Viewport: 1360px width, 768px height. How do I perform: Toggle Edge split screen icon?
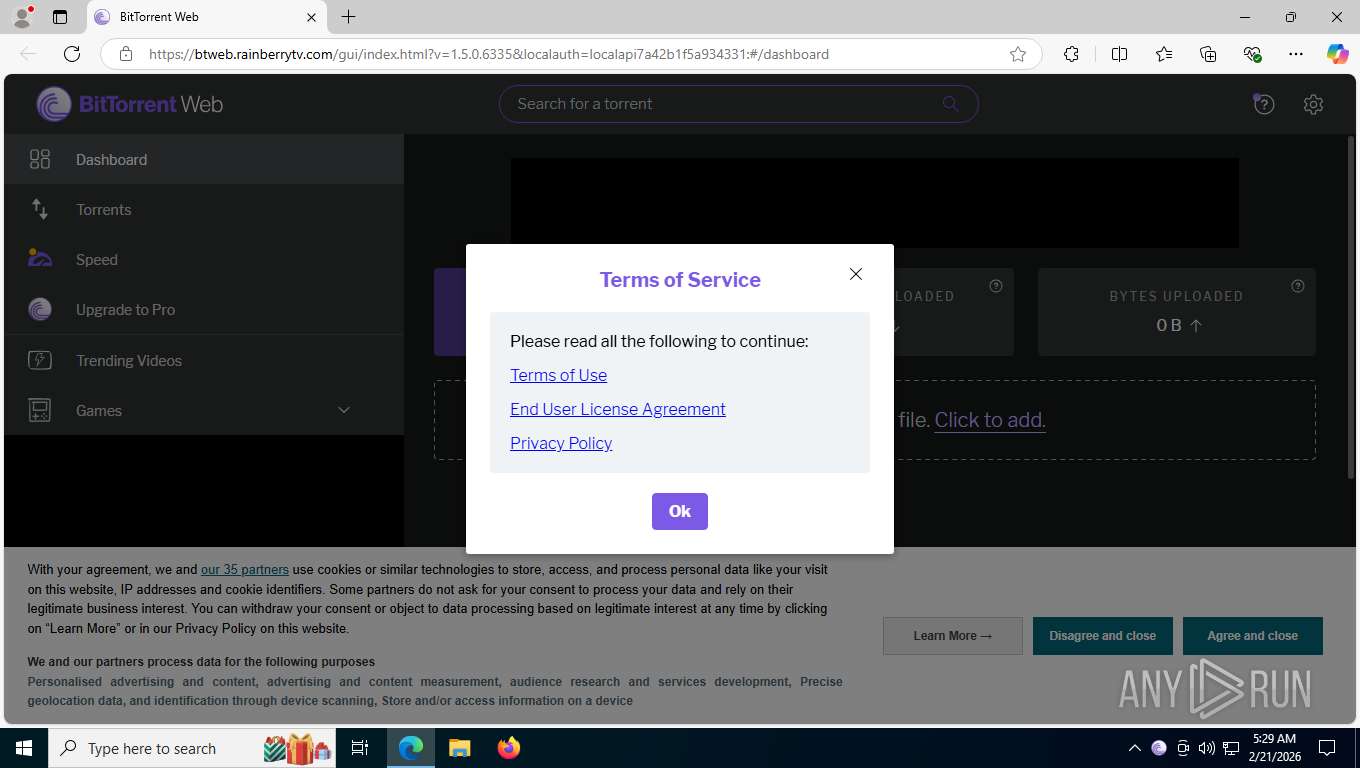pos(1120,54)
